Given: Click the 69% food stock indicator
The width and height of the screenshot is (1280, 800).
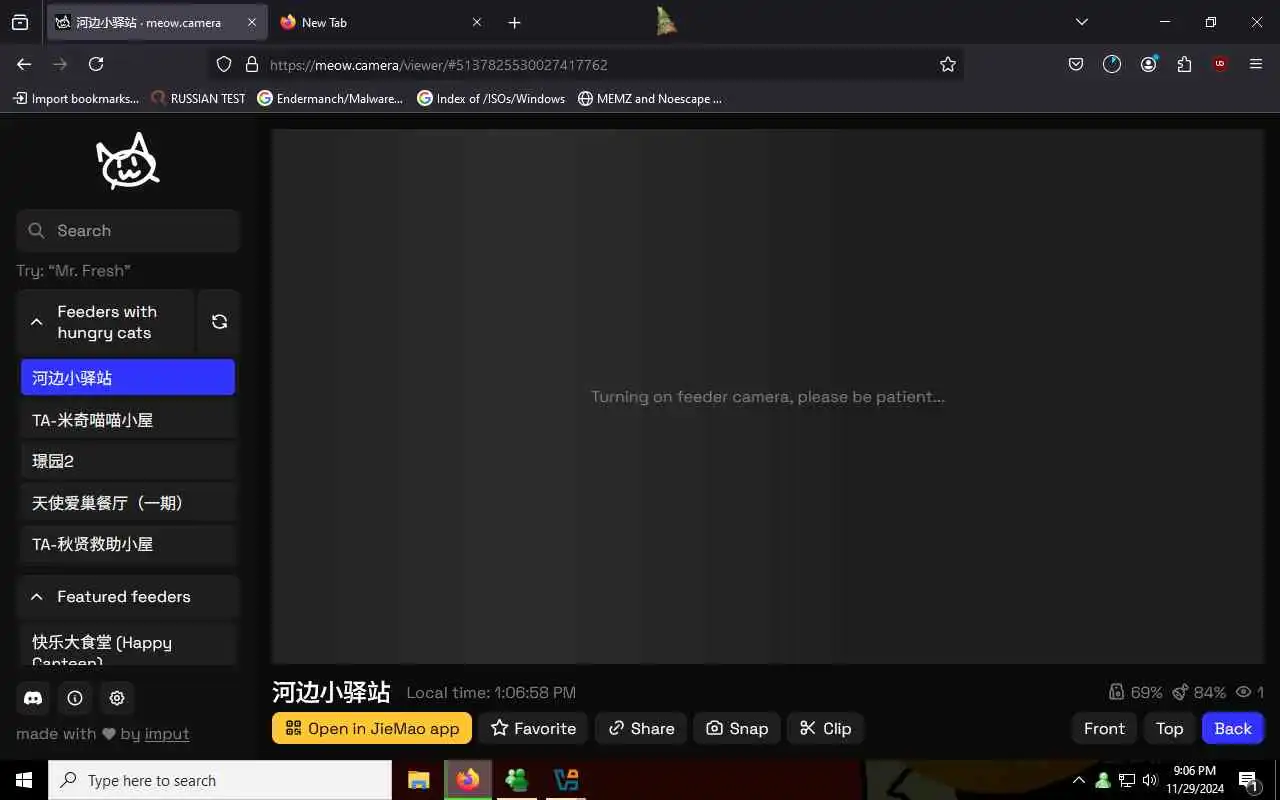Looking at the screenshot, I should pos(1135,692).
